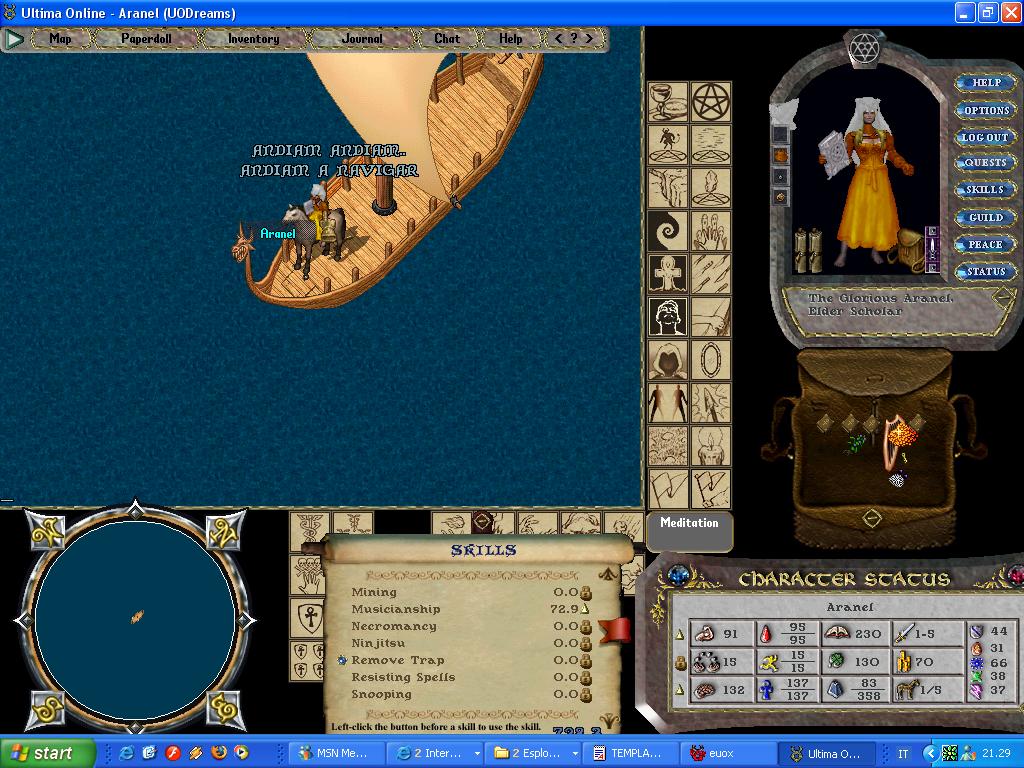
Task: Click the ghostly hand spell icon
Action: point(711,231)
